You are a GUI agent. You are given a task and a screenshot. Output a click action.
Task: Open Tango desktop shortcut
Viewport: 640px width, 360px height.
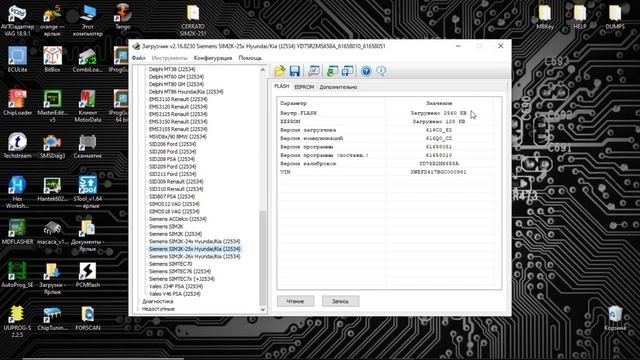pos(122,16)
